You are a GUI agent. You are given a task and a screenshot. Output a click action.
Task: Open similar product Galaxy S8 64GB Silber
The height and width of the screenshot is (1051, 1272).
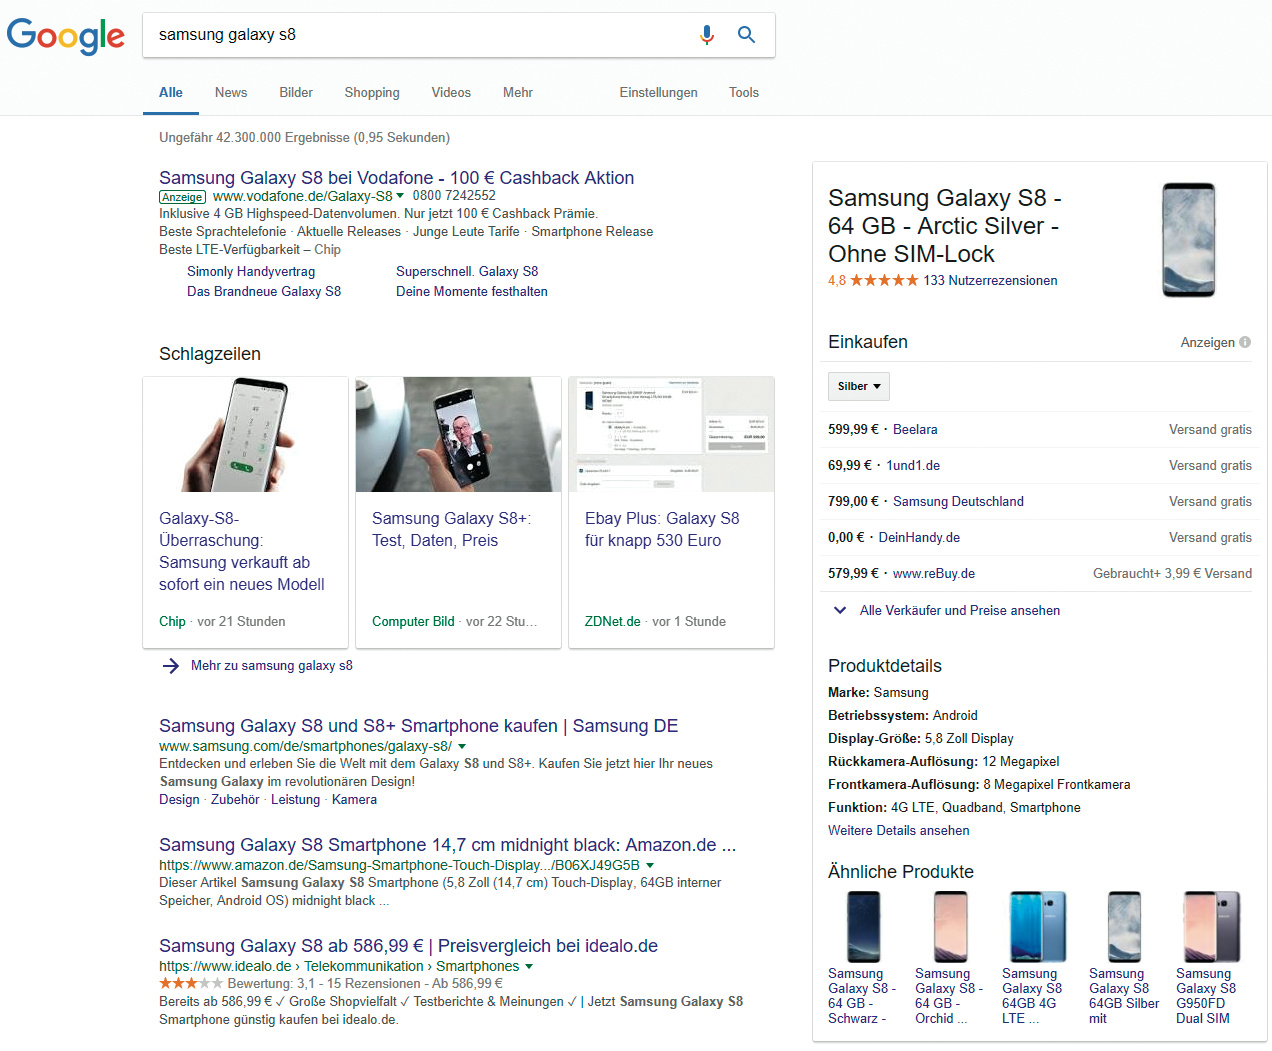(1124, 958)
